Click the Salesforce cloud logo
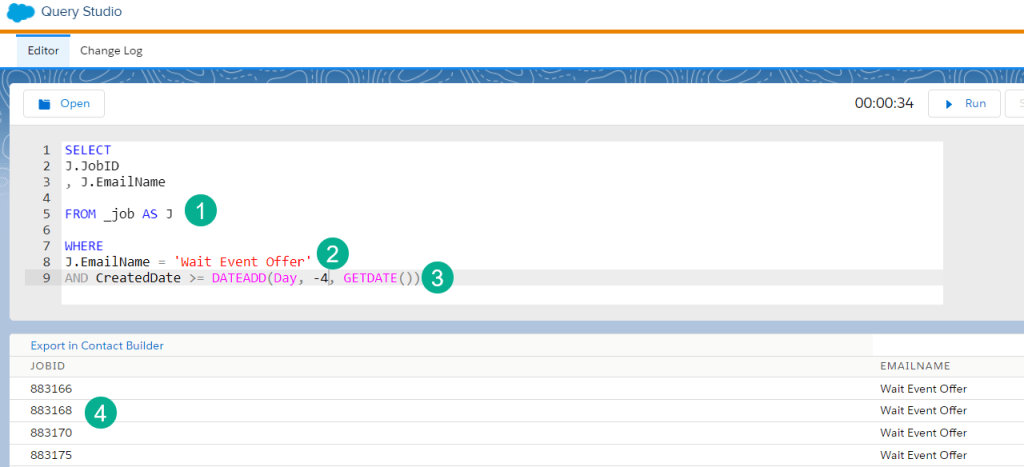Screen dimensions: 1024x467 click(x=19, y=14)
